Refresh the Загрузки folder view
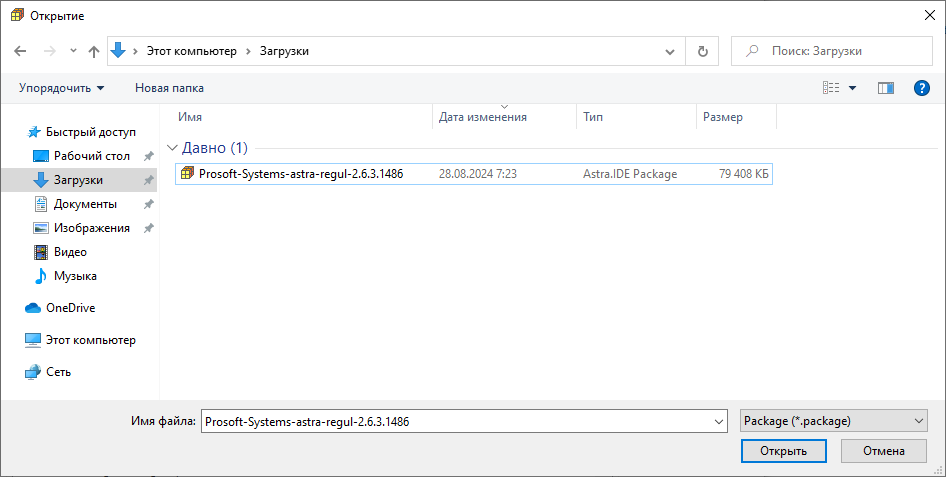The width and height of the screenshot is (946, 477). [x=702, y=51]
